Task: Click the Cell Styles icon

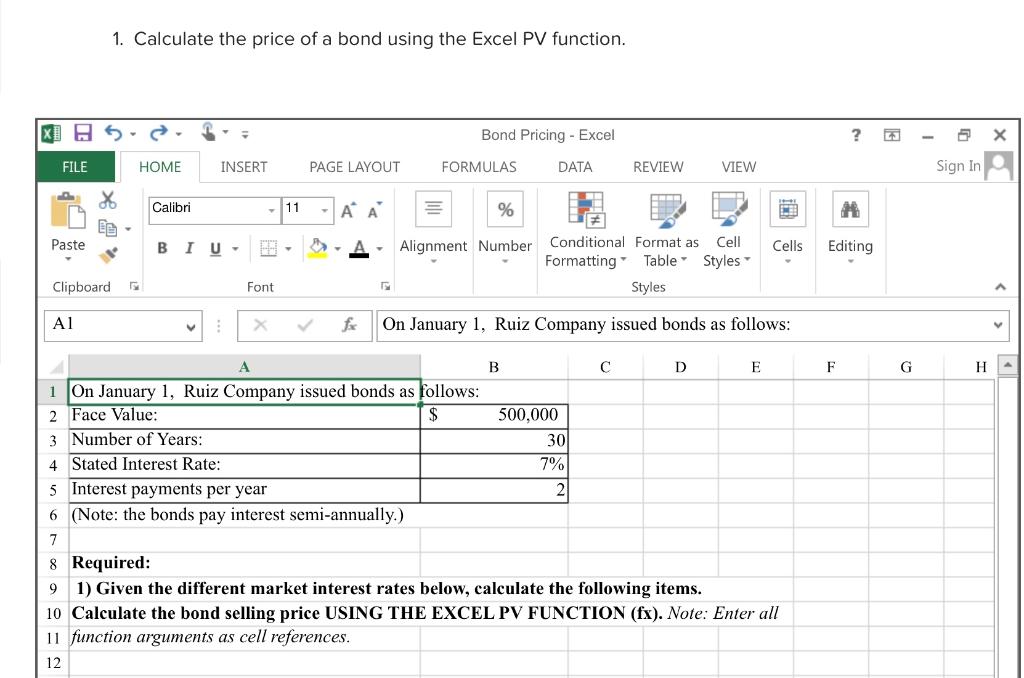Action: pyautogui.click(x=729, y=209)
